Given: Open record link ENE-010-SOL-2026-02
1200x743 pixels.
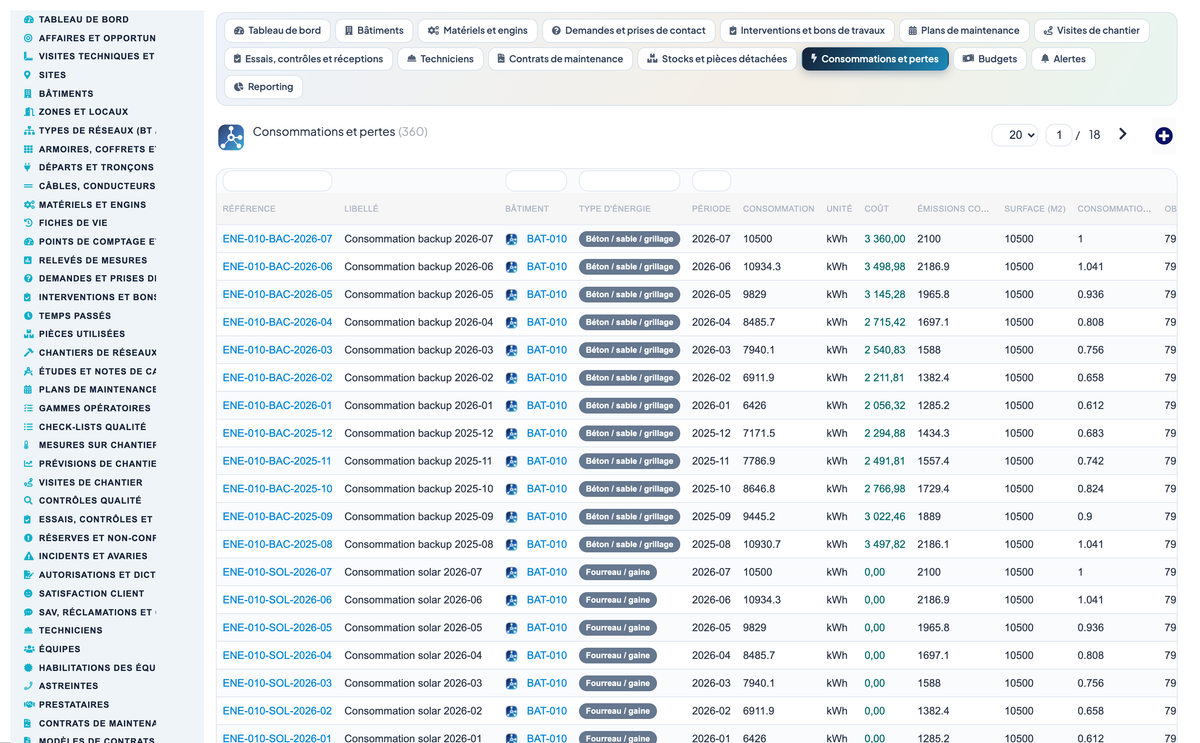Looking at the screenshot, I should click(277, 711).
